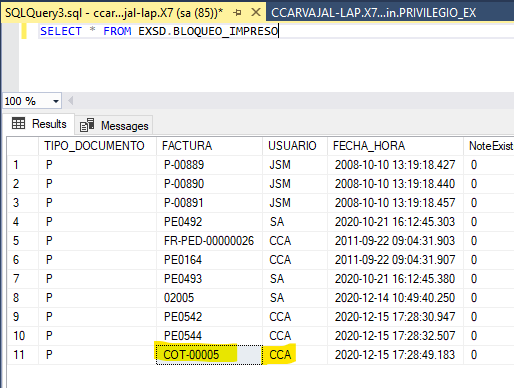The image size is (514, 388).
Task: Click the CCA user cell in row 6
Action: [295, 260]
